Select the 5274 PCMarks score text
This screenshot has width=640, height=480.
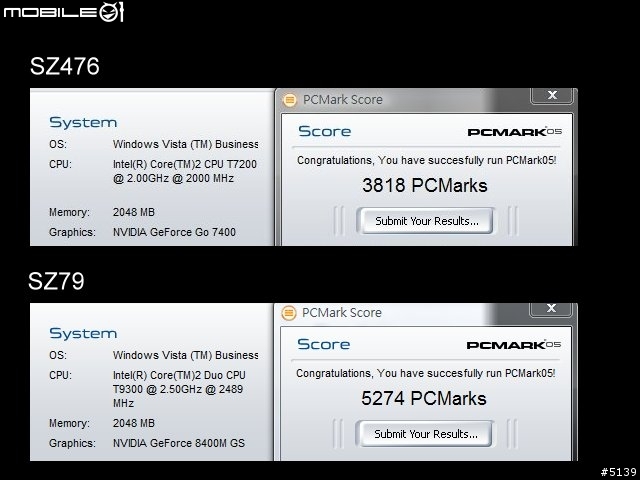(424, 398)
